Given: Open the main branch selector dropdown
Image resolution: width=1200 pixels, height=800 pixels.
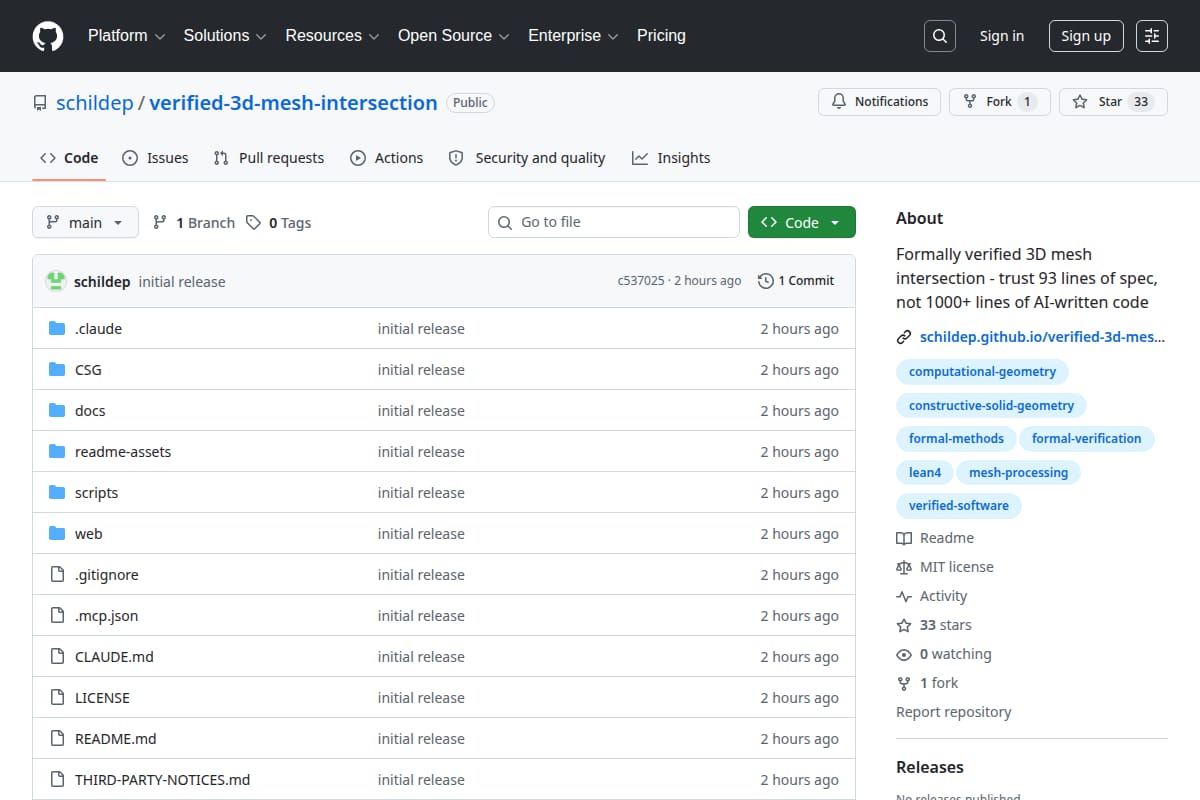Looking at the screenshot, I should pos(85,222).
